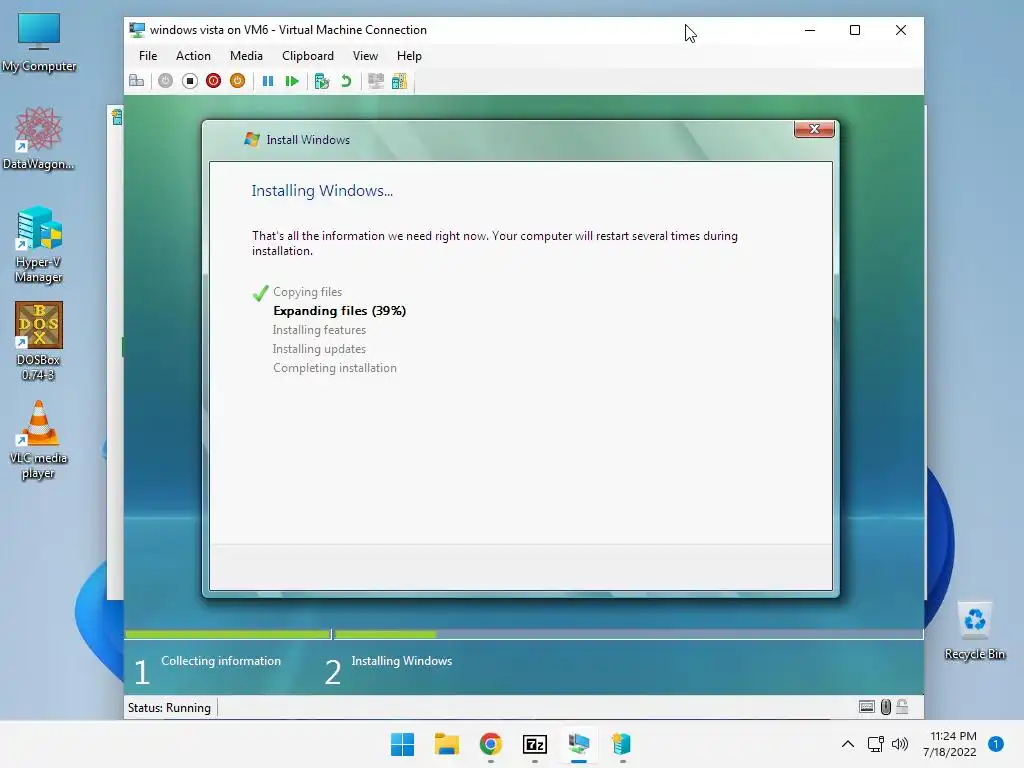Image resolution: width=1024 pixels, height=768 pixels.
Task: Turn off the VM with the black square icon
Action: tap(190, 81)
